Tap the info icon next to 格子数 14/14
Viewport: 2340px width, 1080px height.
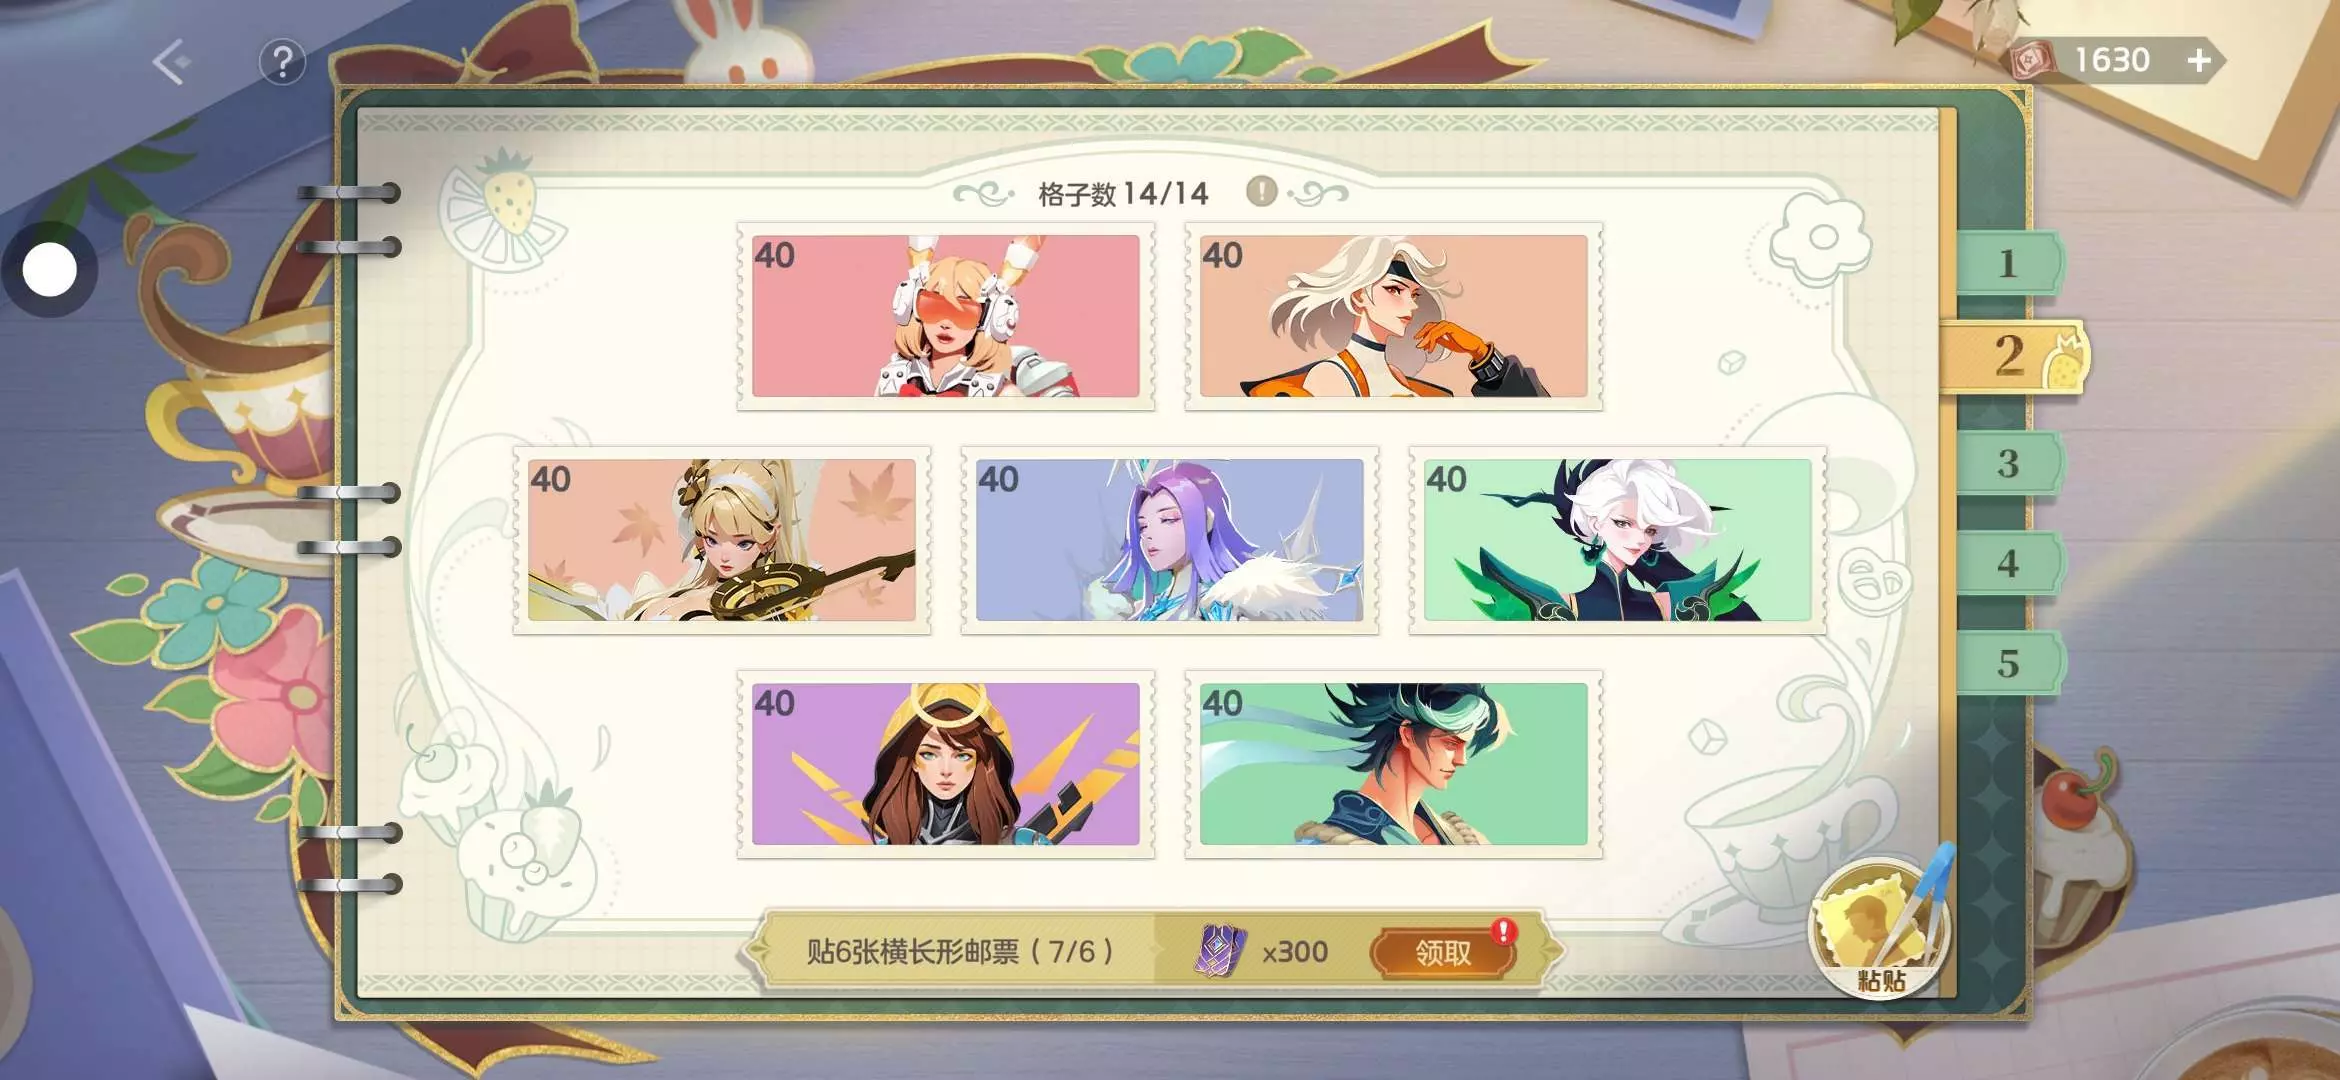tap(1261, 191)
